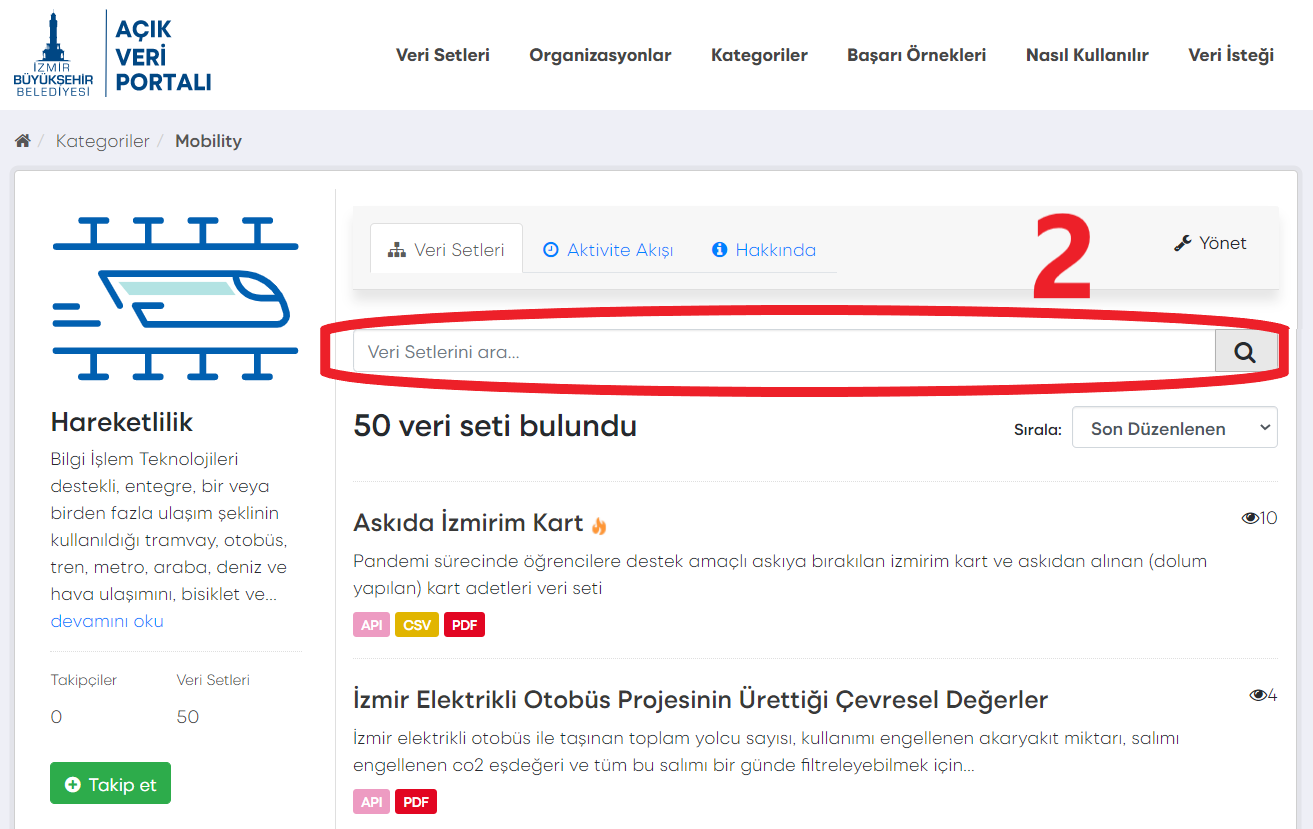1313x829 pixels.
Task: Open the Sırala sort dropdown
Action: pyautogui.click(x=1174, y=428)
